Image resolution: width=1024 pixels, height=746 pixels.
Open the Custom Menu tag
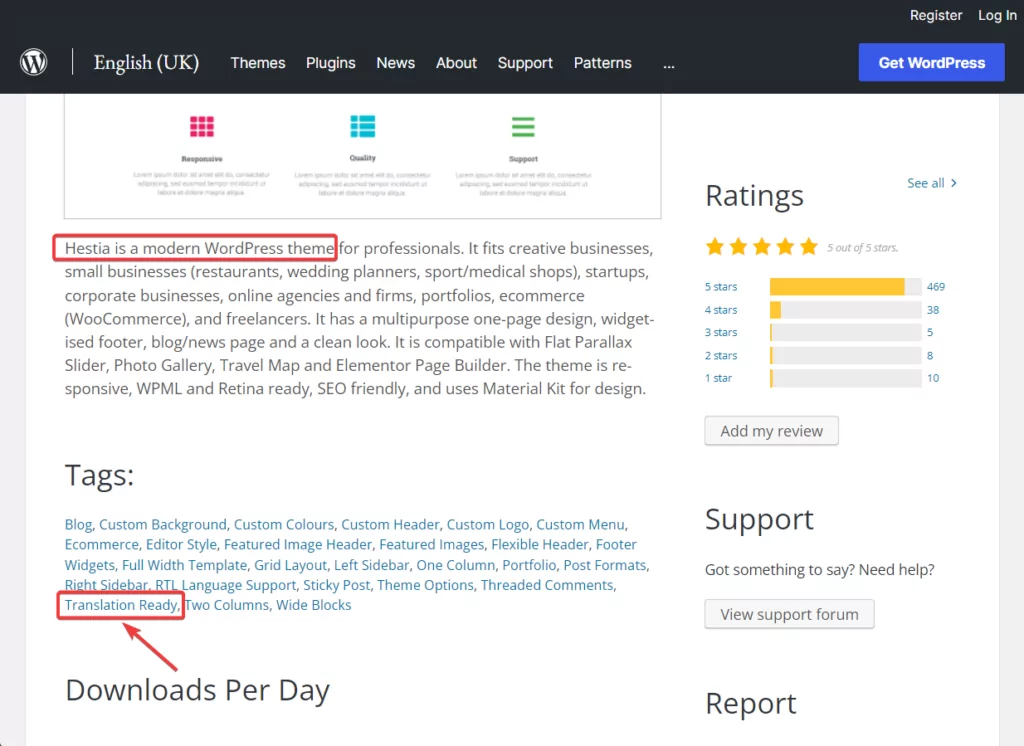pyautogui.click(x=580, y=525)
